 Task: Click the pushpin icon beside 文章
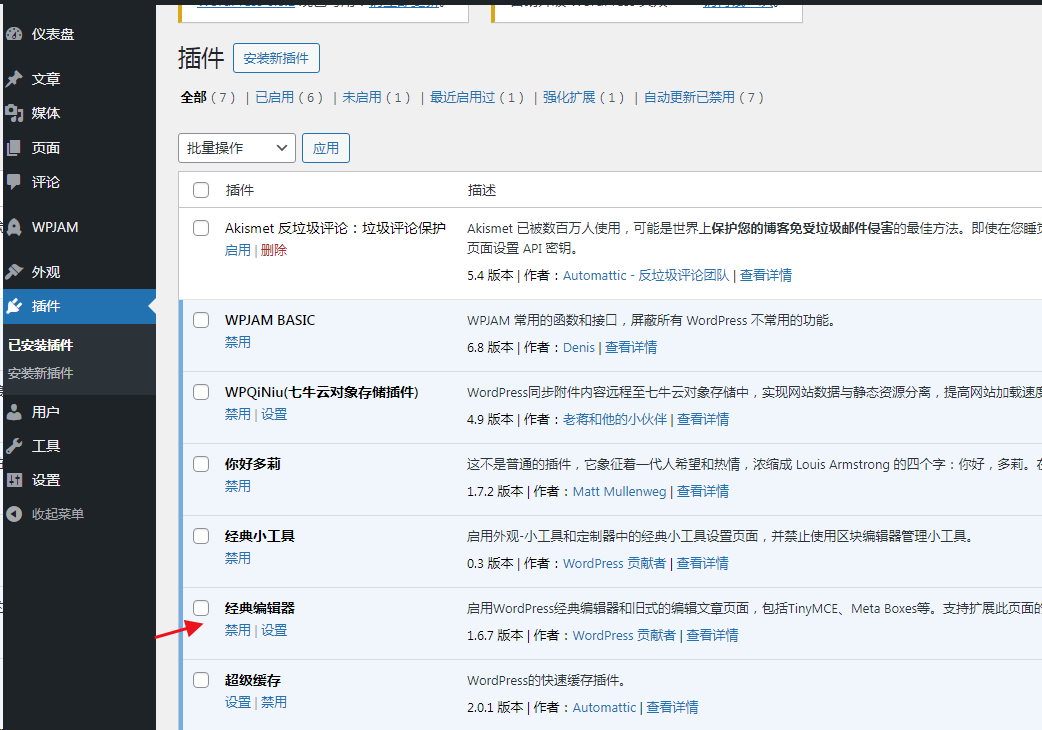tap(14, 79)
